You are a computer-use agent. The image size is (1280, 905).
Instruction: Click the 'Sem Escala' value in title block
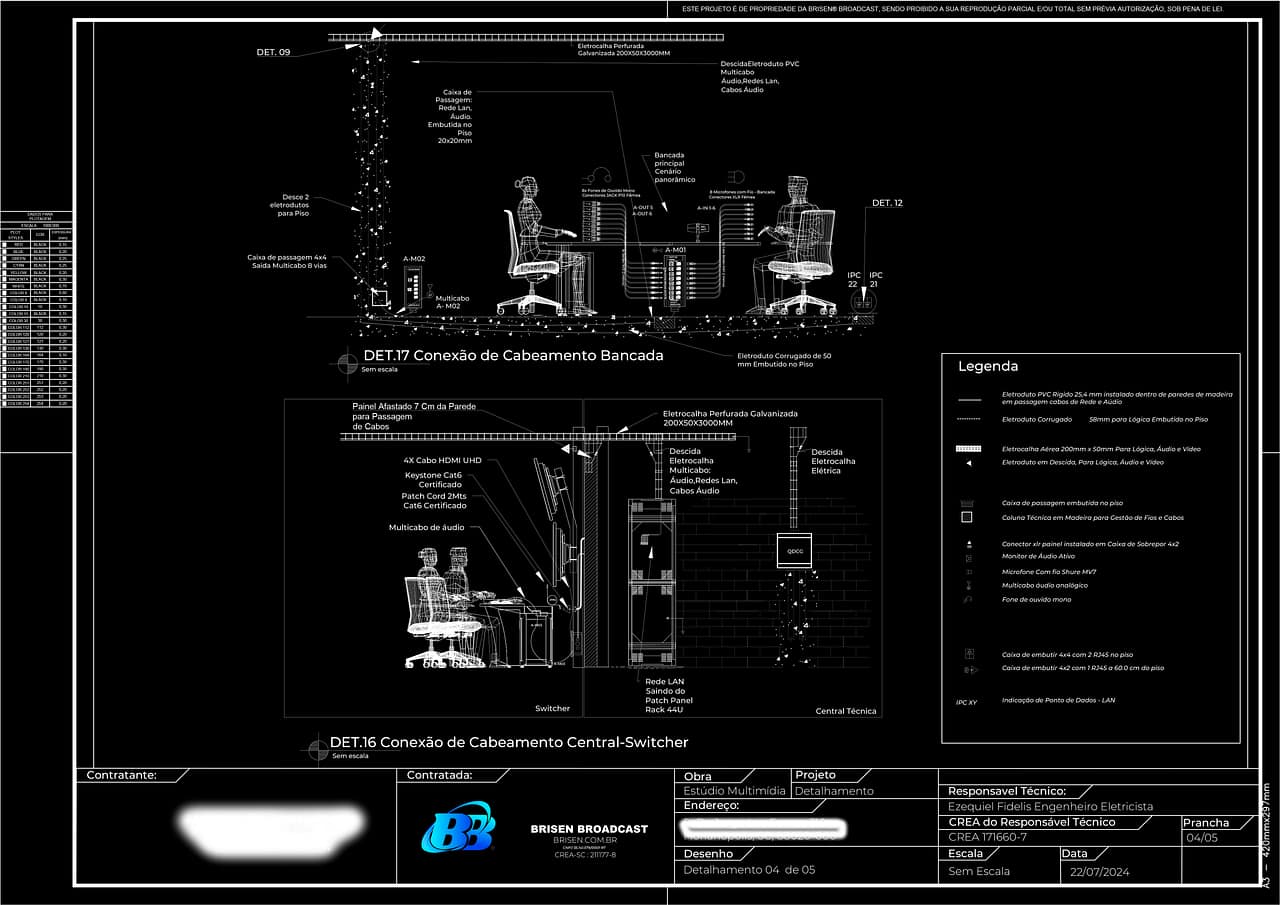[979, 871]
